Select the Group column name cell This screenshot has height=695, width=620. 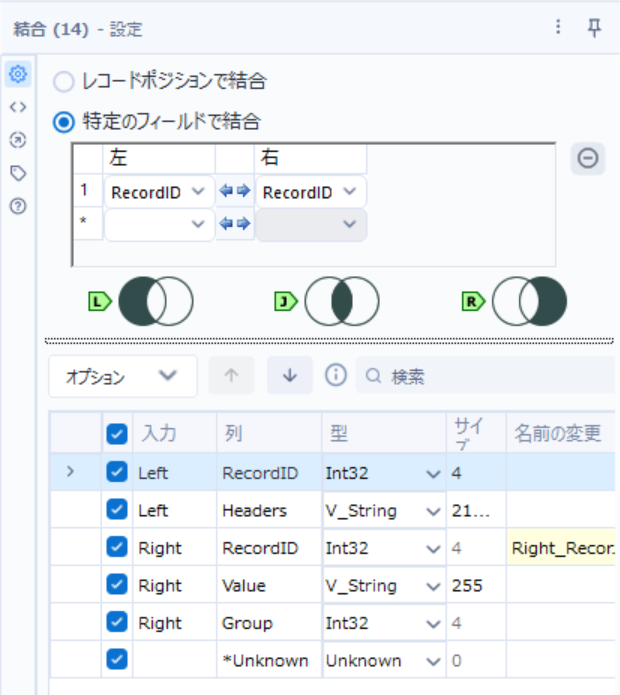pos(269,623)
